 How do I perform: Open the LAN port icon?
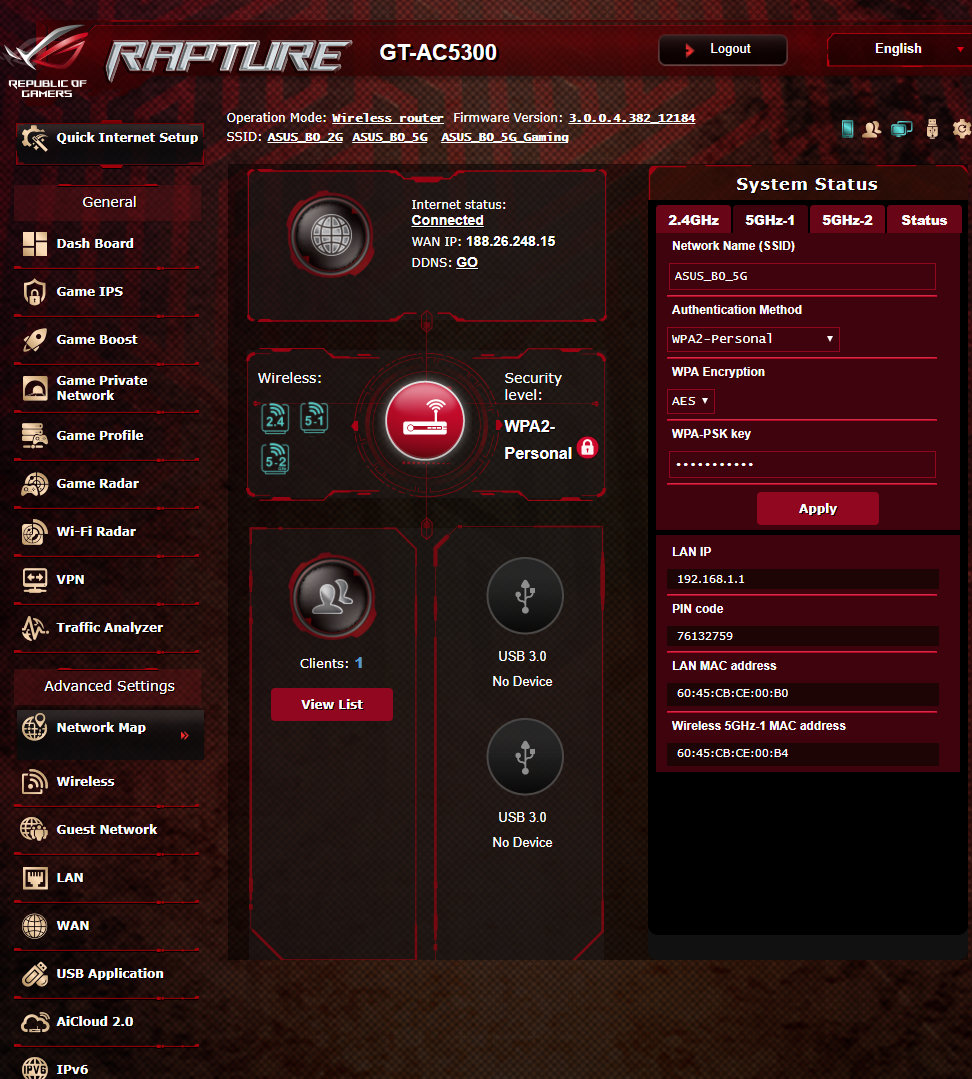[34, 878]
